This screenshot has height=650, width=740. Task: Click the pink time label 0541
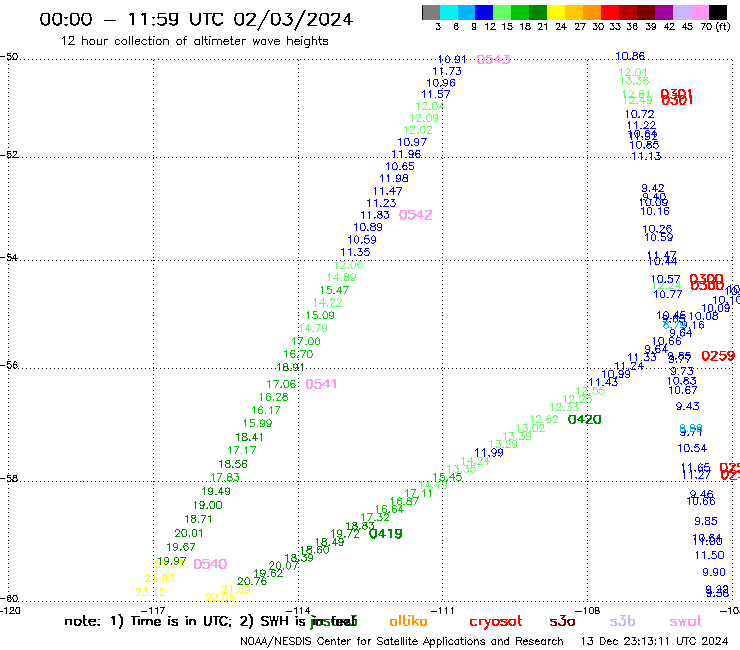coord(321,384)
